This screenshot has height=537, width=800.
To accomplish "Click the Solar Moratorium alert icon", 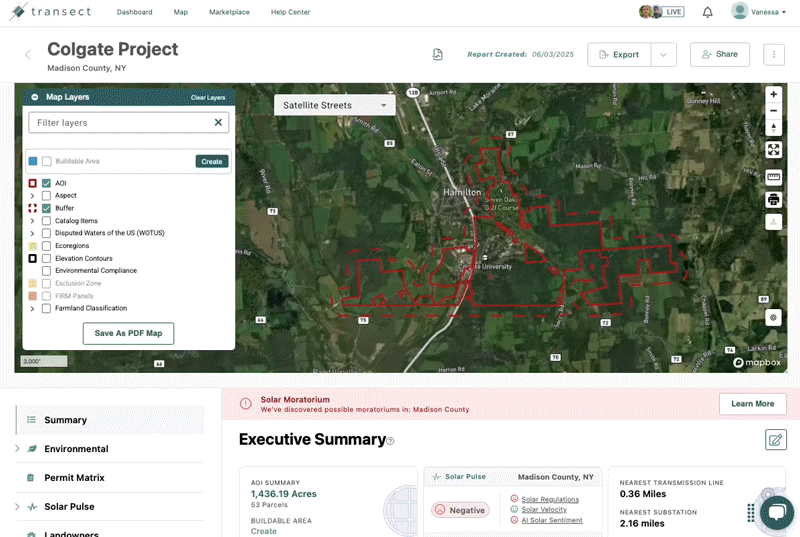I will 245,404.
